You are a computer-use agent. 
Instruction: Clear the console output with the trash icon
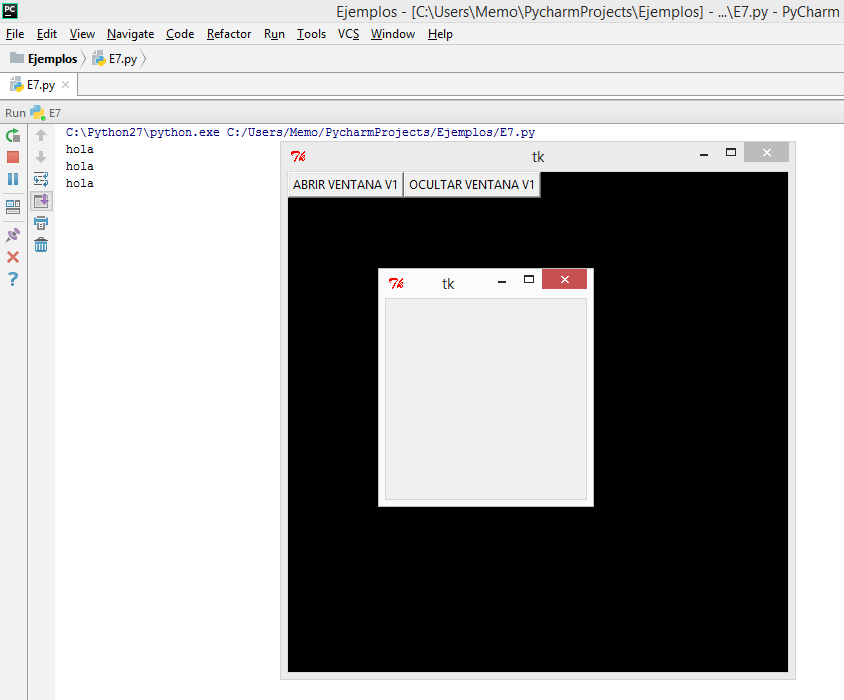[x=41, y=244]
